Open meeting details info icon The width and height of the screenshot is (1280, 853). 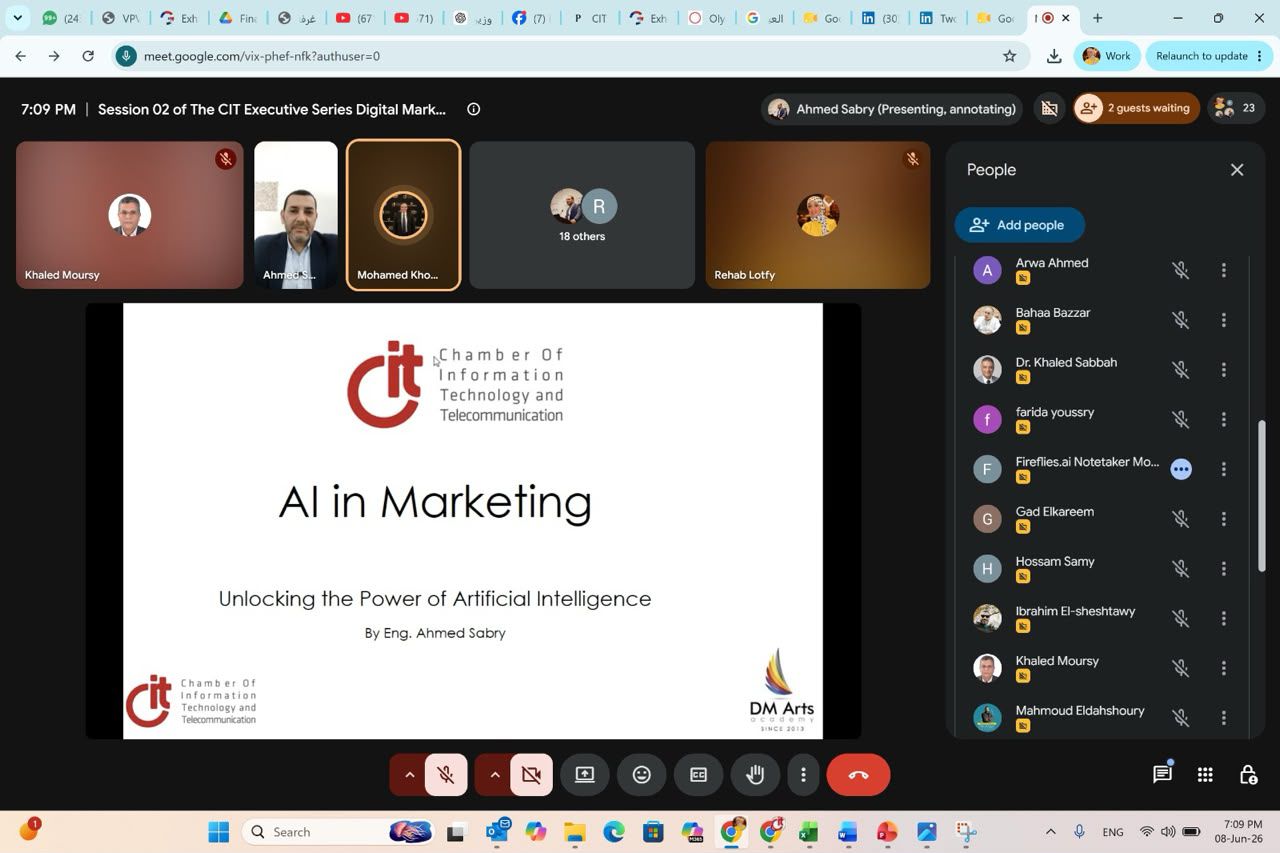(474, 109)
